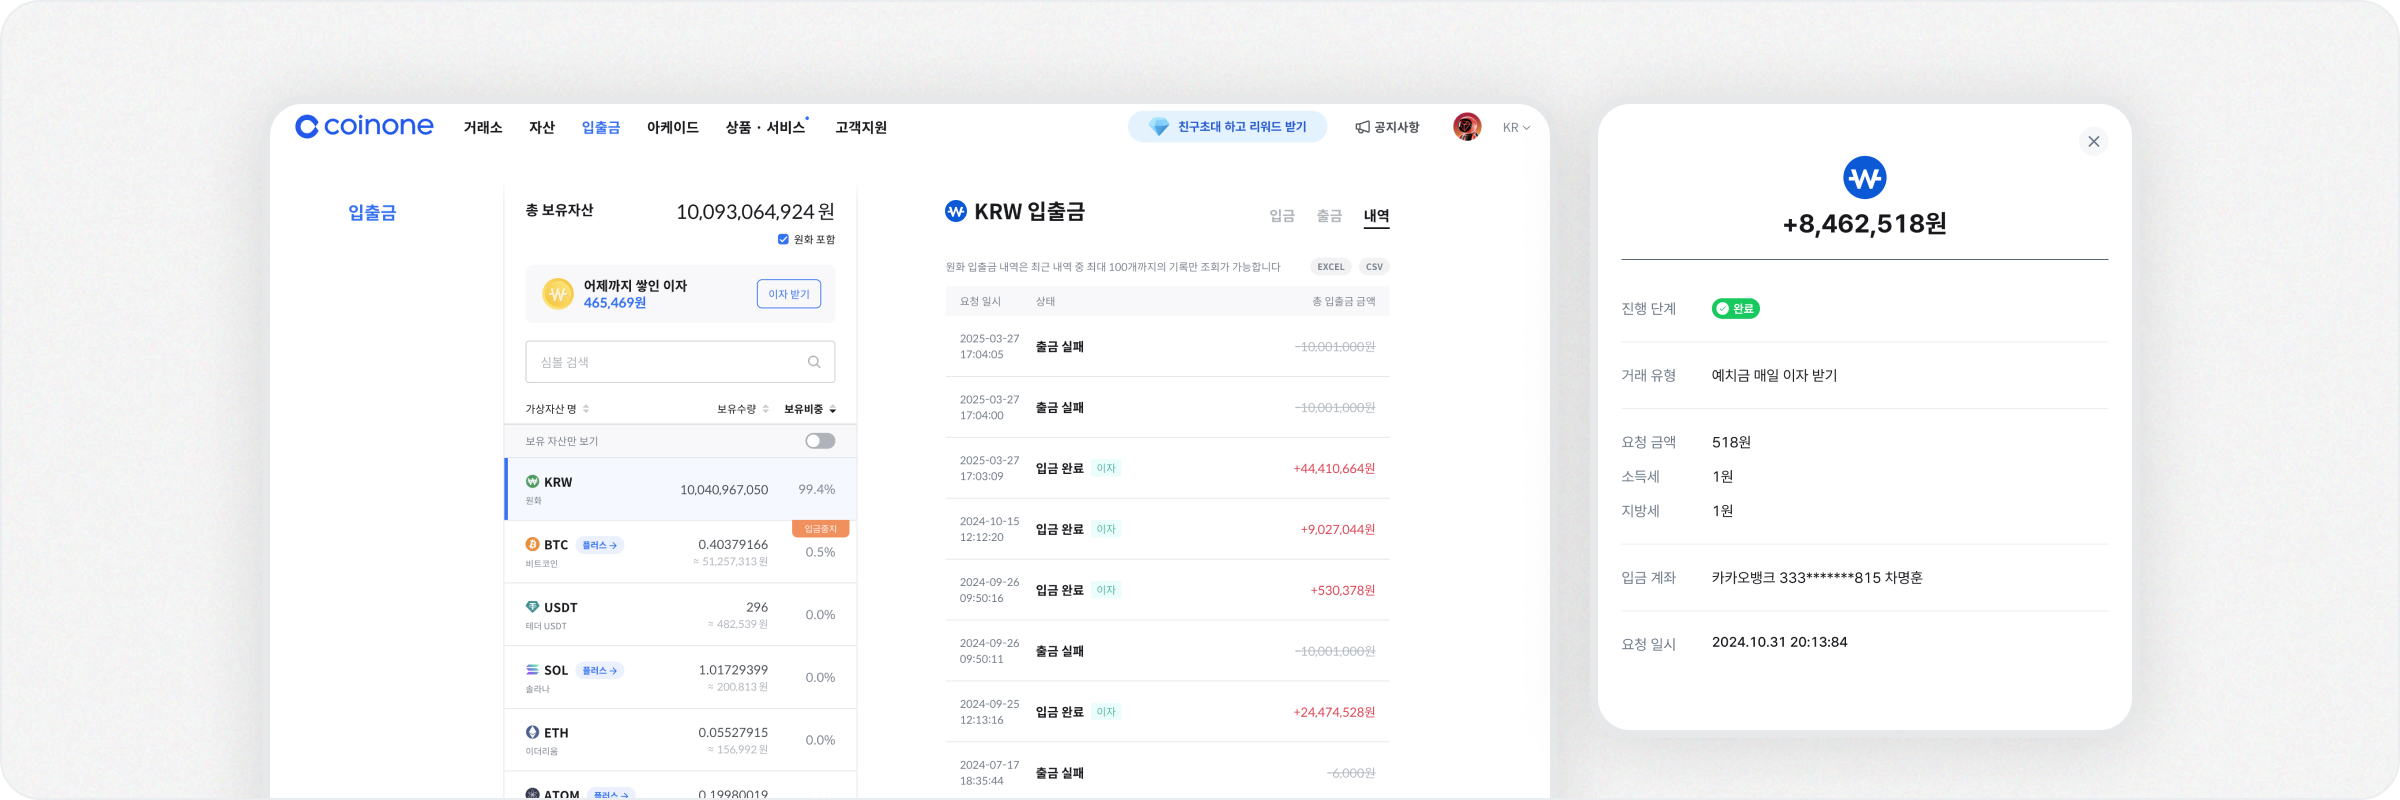This screenshot has width=2400, height=800.
Task: Open 공지사항 megaphone notices
Action: coord(1387,127)
